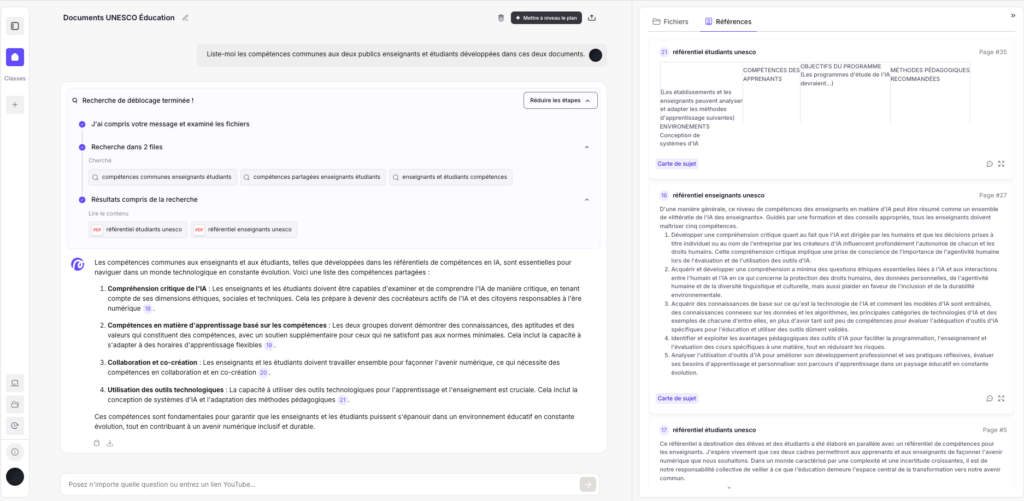
Task: Click Mettre à niveau le plan button
Action: [x=547, y=18]
